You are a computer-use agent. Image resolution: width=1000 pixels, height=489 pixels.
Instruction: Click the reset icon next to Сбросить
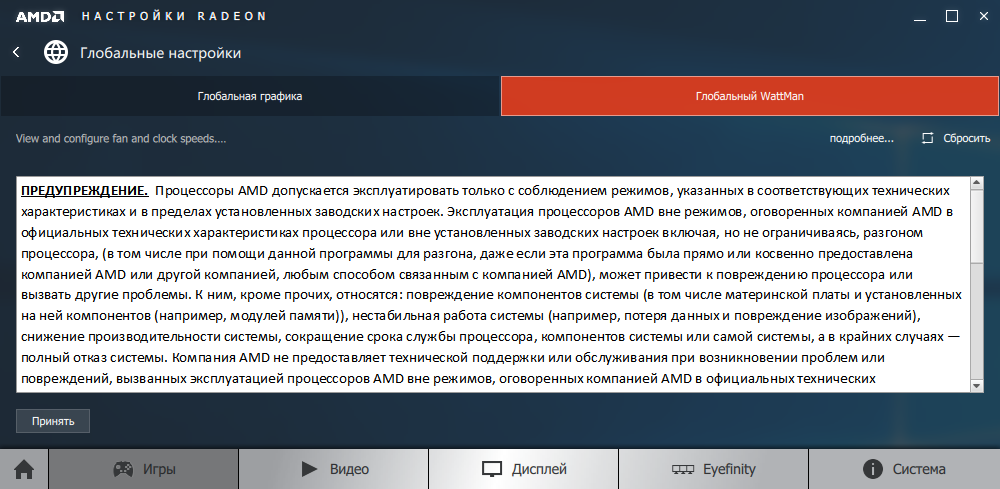928,138
